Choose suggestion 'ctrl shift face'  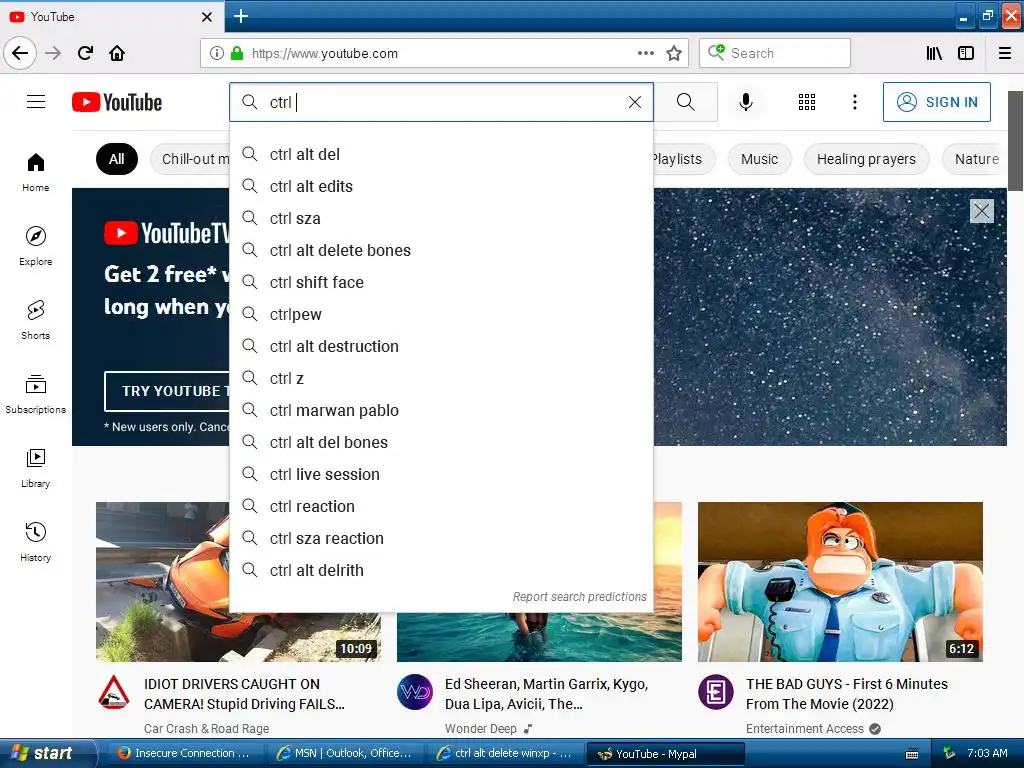(441, 282)
